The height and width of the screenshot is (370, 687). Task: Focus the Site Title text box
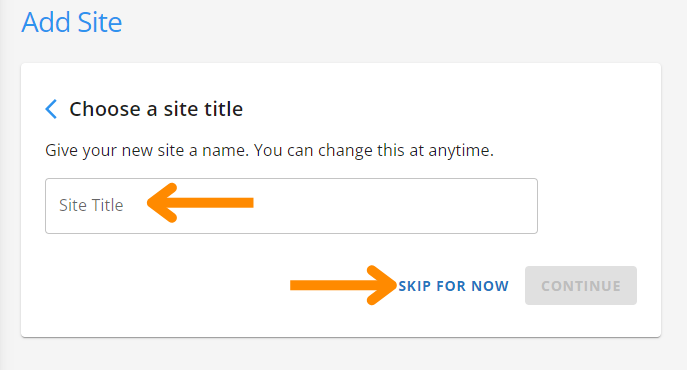click(291, 206)
